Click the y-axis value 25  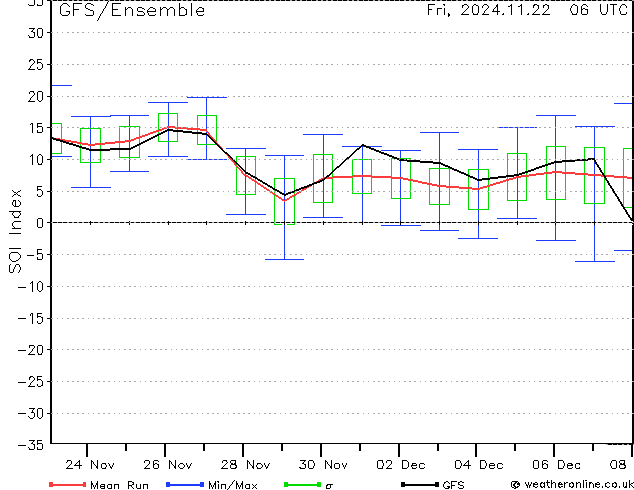[x=36, y=65]
